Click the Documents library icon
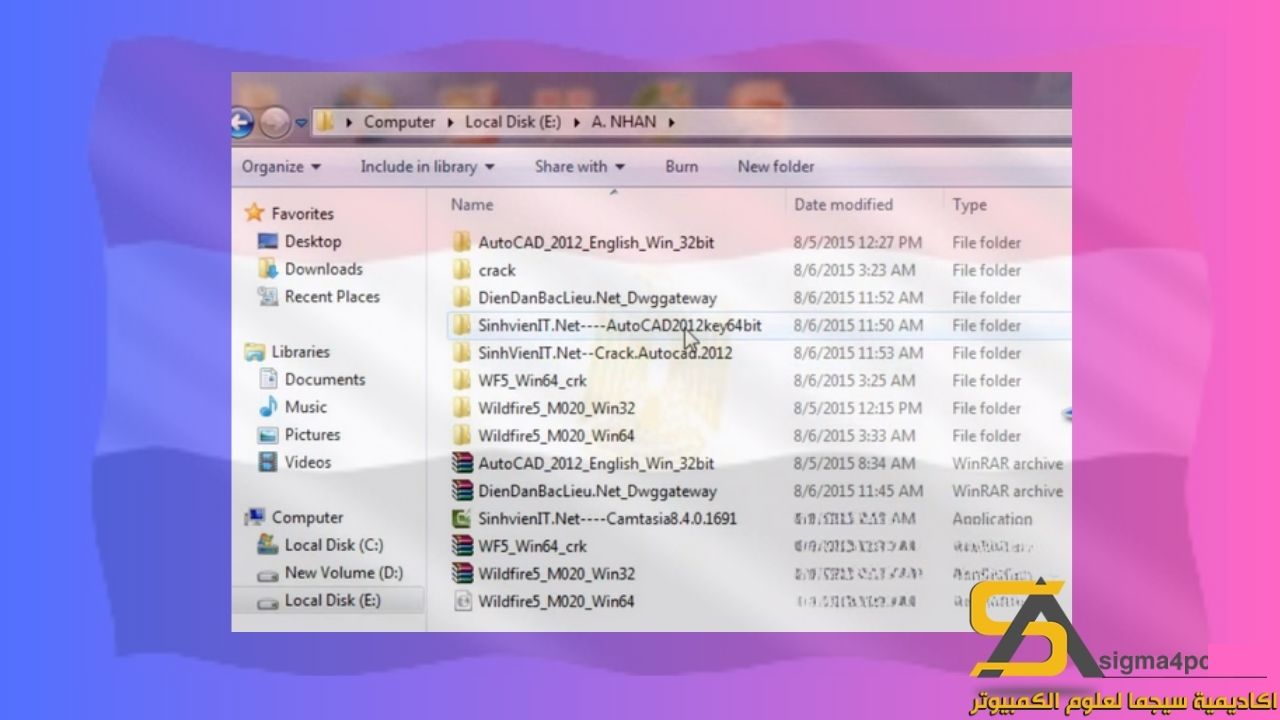1280x720 pixels. (268, 379)
